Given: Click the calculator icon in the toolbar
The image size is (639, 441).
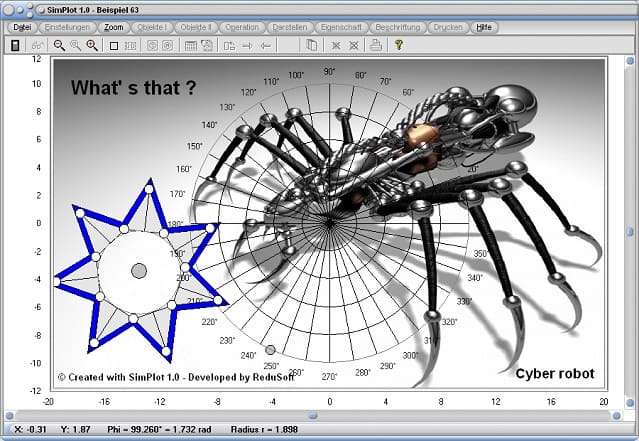Looking at the screenshot, I should click(15, 45).
